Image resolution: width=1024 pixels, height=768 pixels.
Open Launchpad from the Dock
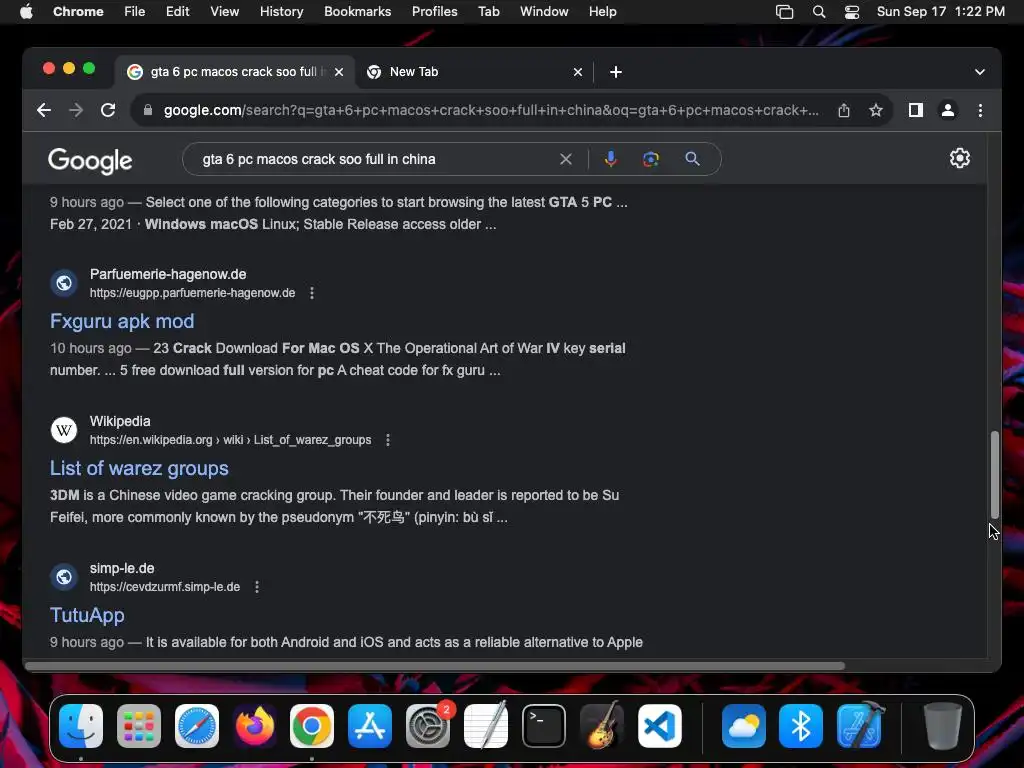pyautogui.click(x=139, y=726)
